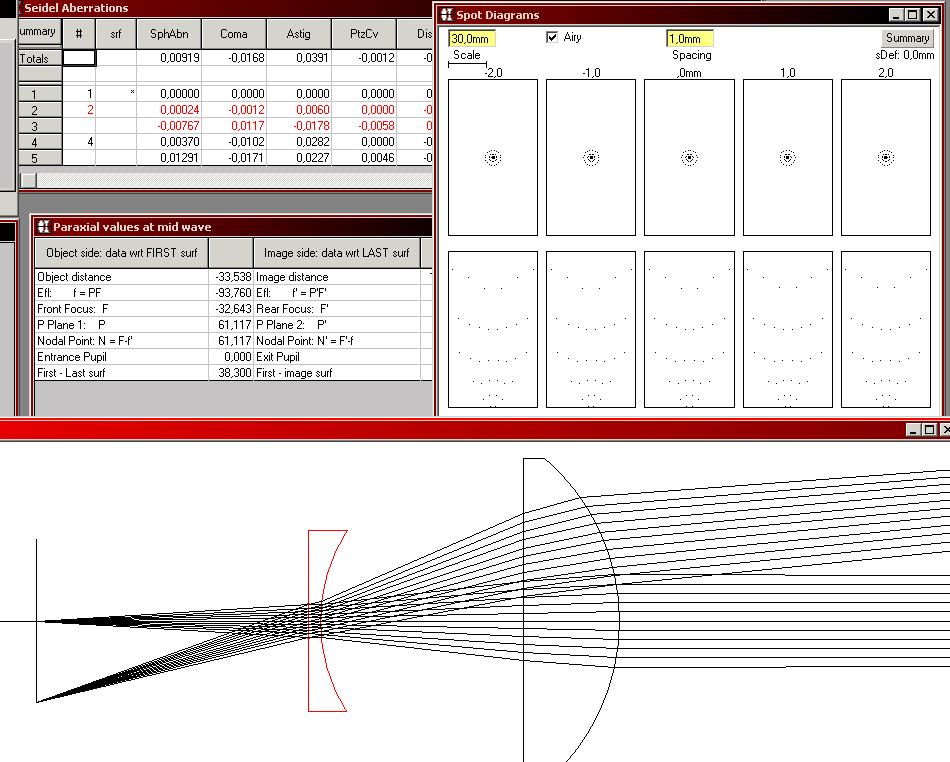This screenshot has height=762, width=950.
Task: Click the Scale field showing 30,0mm
Action: pyautogui.click(x=472, y=39)
